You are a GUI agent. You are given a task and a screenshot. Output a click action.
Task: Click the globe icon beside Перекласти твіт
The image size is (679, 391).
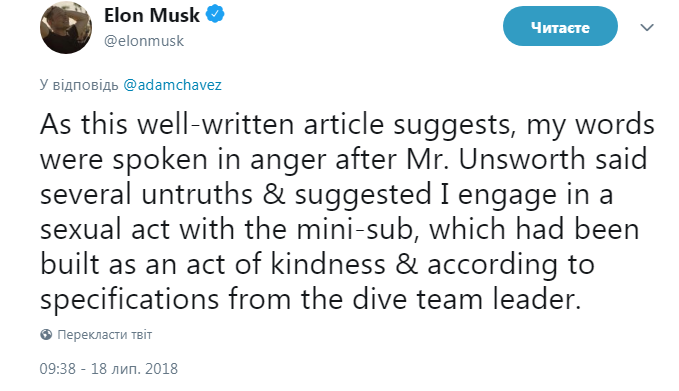click(x=46, y=334)
